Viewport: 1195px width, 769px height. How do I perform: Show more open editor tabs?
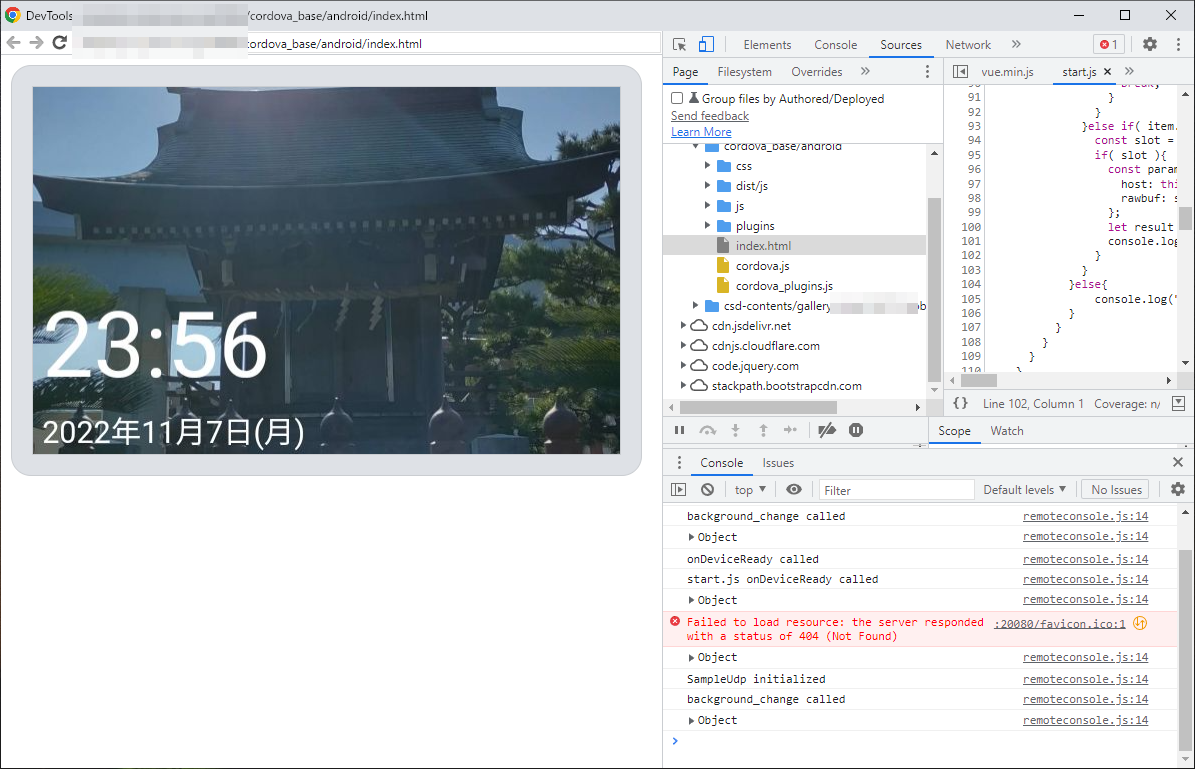pos(1129,71)
